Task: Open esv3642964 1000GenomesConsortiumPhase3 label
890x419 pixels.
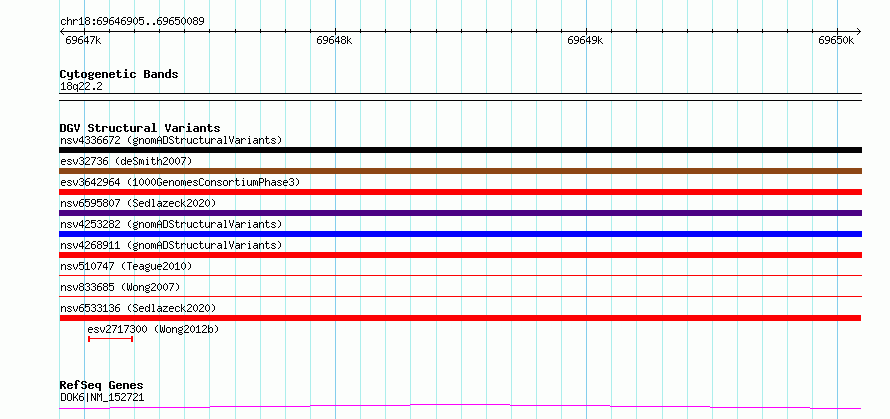Action: click(180, 182)
